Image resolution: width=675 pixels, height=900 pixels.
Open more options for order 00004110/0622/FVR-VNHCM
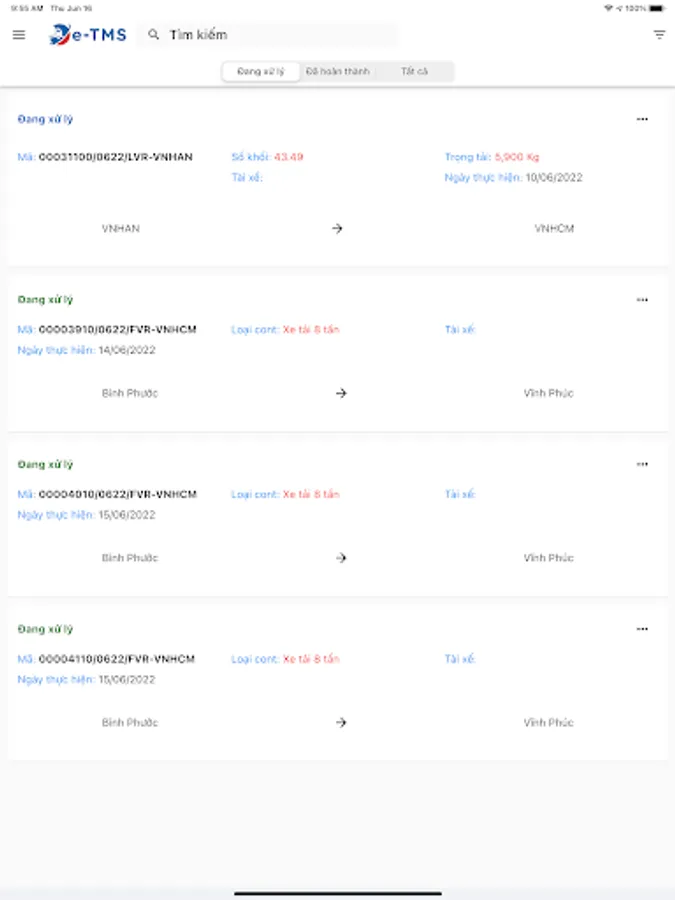[x=642, y=629]
